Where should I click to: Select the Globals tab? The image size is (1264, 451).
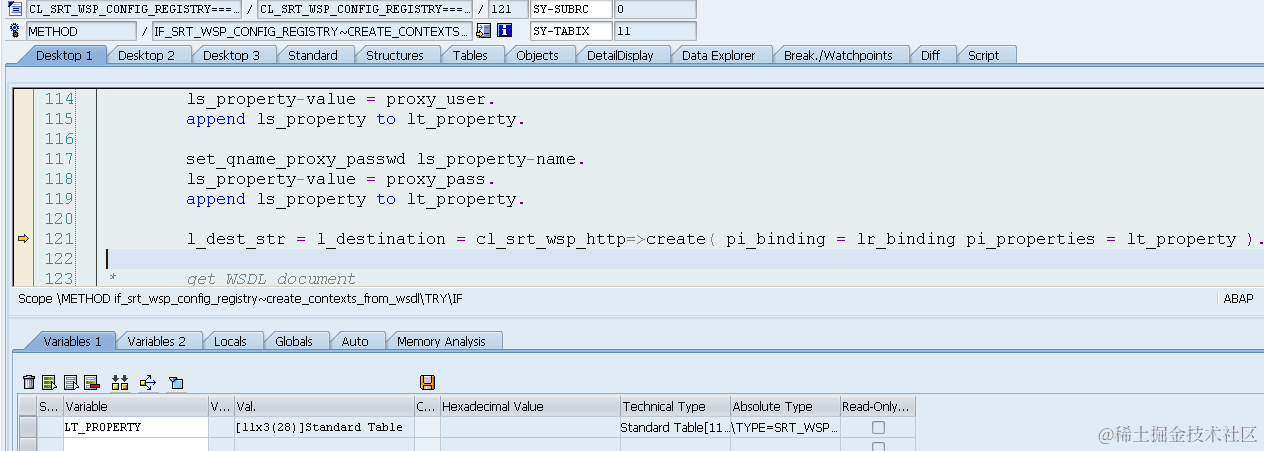[x=294, y=341]
